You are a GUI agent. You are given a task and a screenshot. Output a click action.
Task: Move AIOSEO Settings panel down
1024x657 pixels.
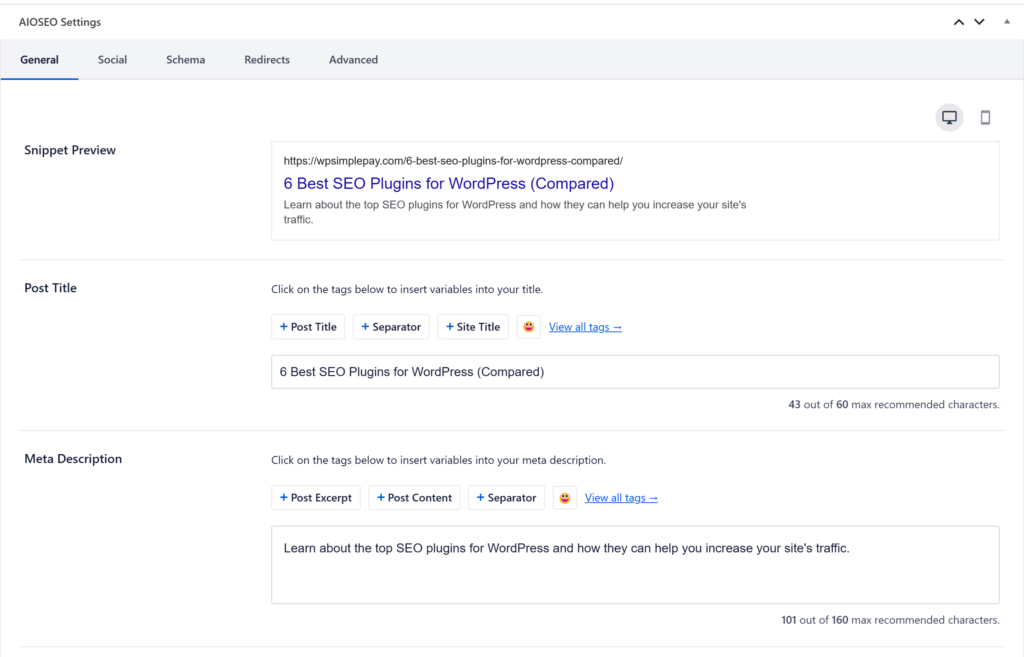click(x=980, y=22)
